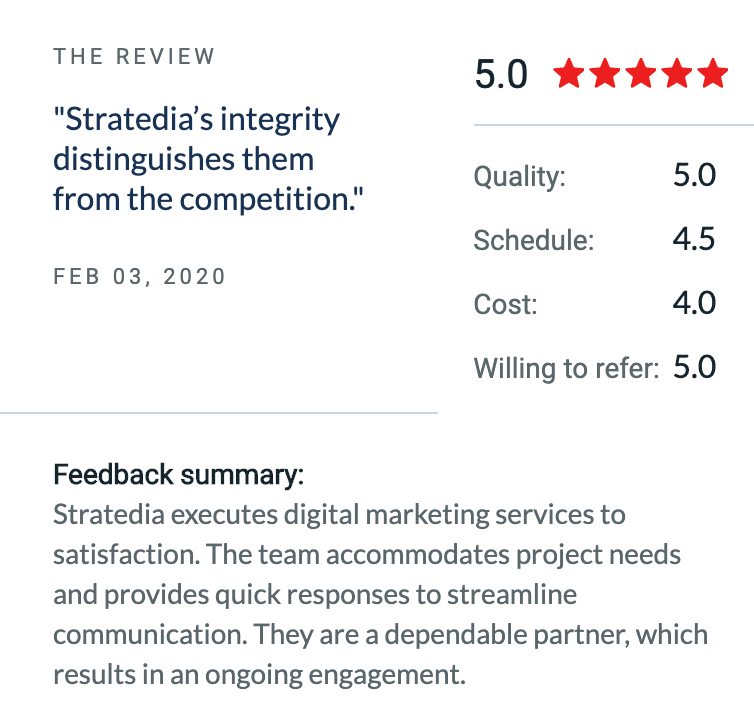Click the 'results in an ongoing engagement' line
754x702 pixels.
pyautogui.click(x=260, y=675)
